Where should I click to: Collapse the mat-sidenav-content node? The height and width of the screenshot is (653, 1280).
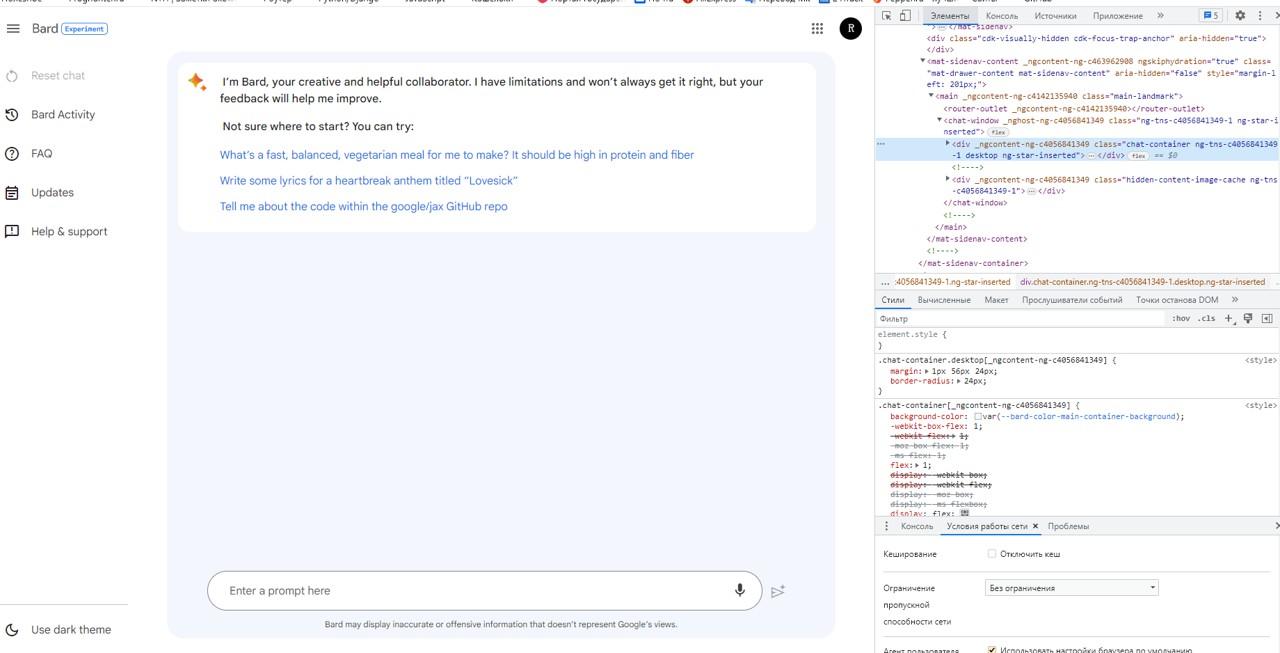coord(923,61)
